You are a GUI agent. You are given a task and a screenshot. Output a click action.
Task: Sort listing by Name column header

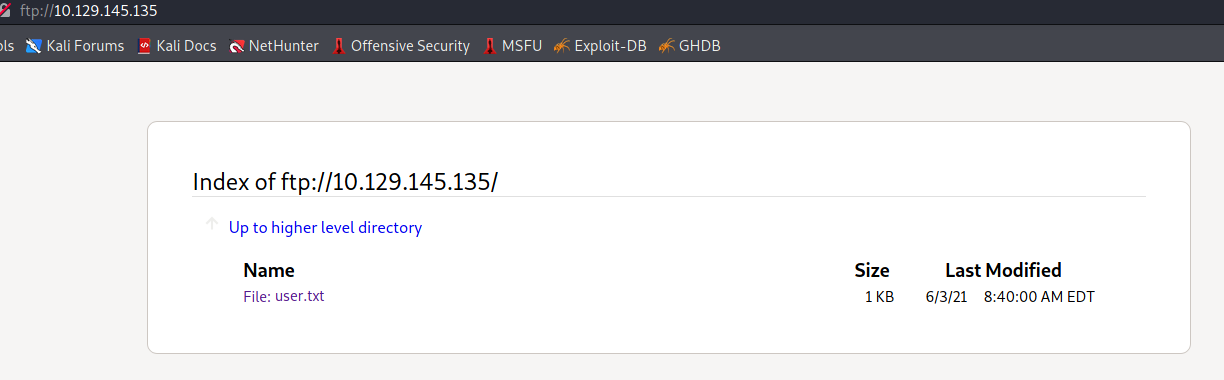tap(269, 270)
